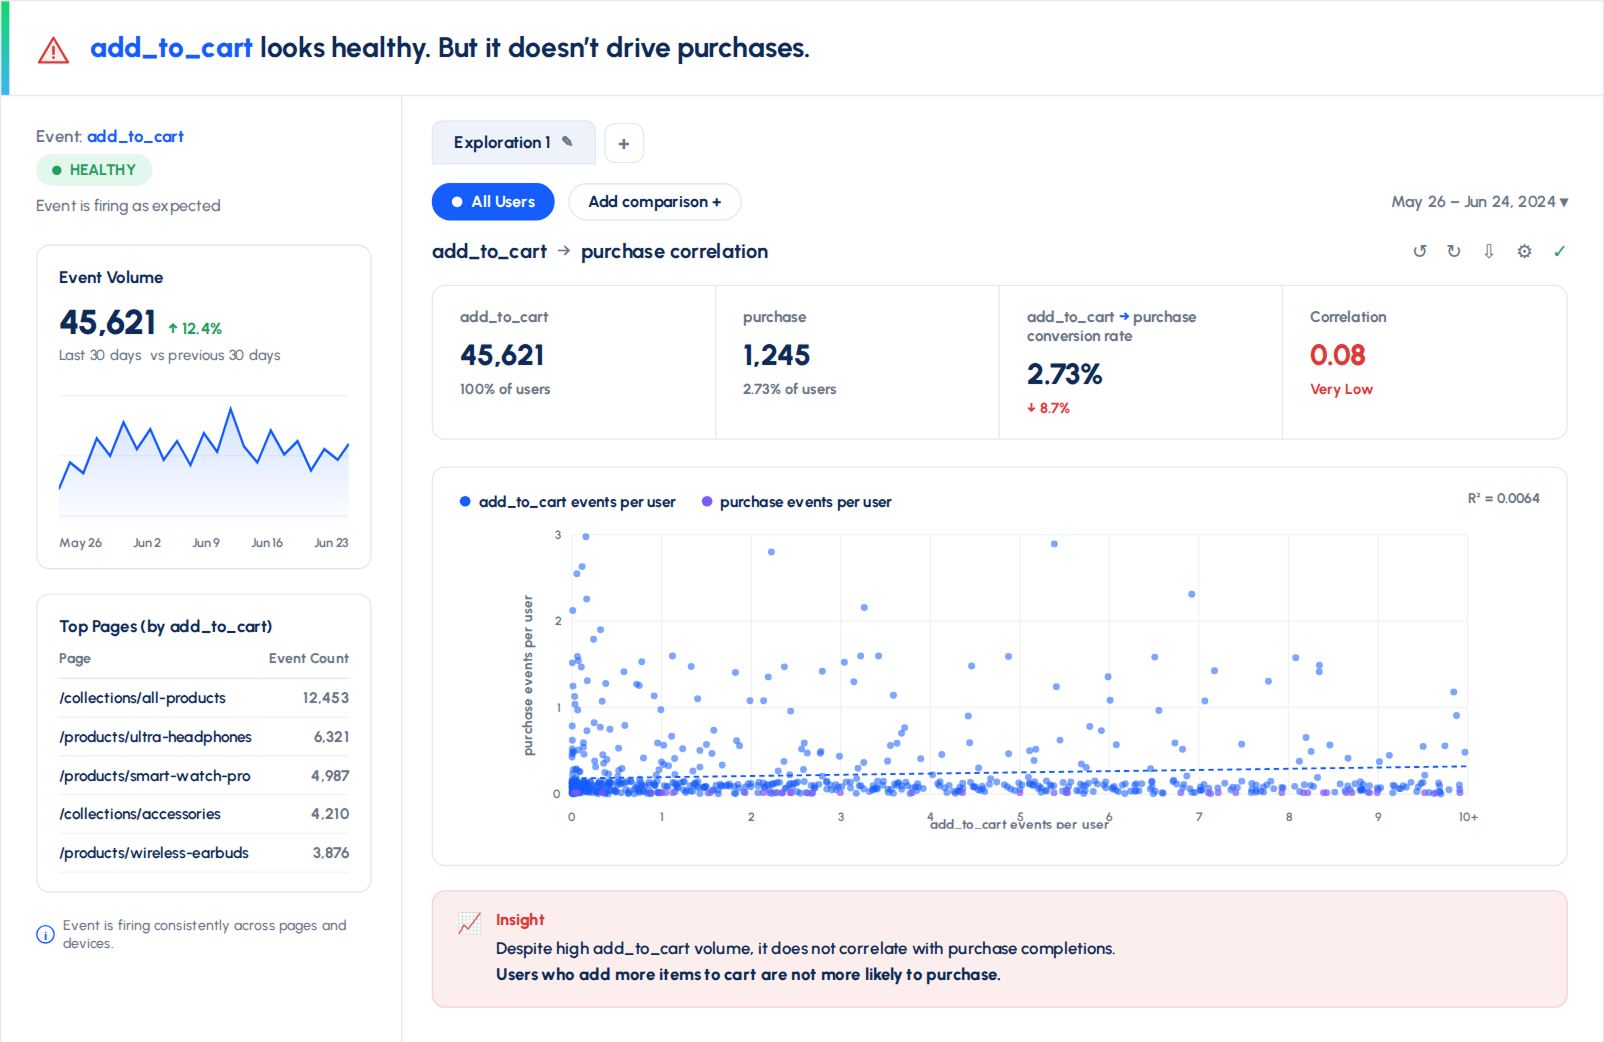The image size is (1604, 1042).
Task: Click the 6,321 event count value
Action: (331, 737)
